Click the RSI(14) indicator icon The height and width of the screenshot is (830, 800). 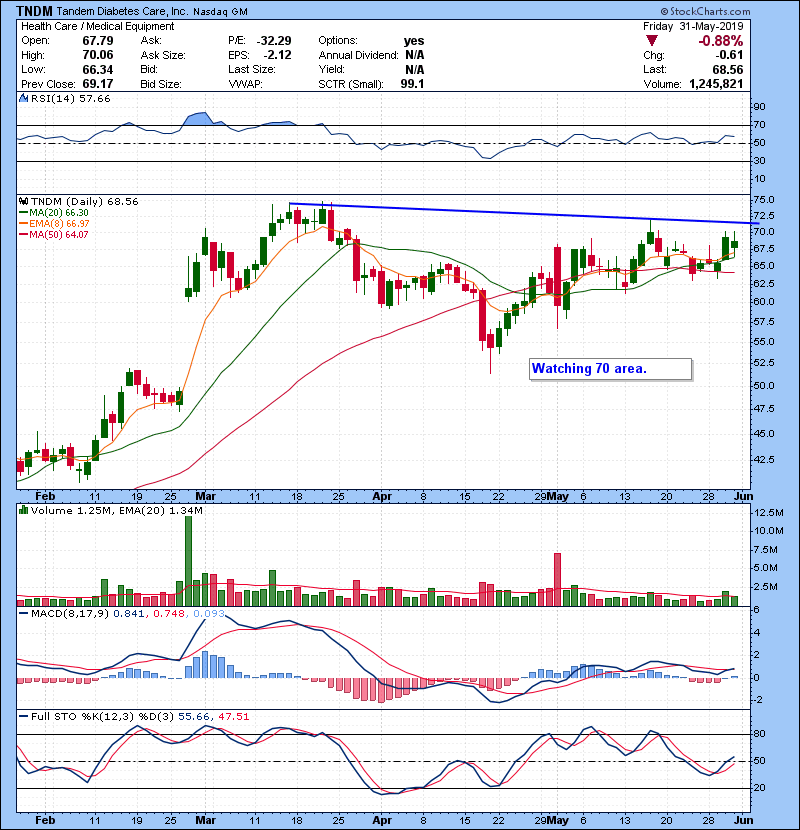tap(23, 98)
